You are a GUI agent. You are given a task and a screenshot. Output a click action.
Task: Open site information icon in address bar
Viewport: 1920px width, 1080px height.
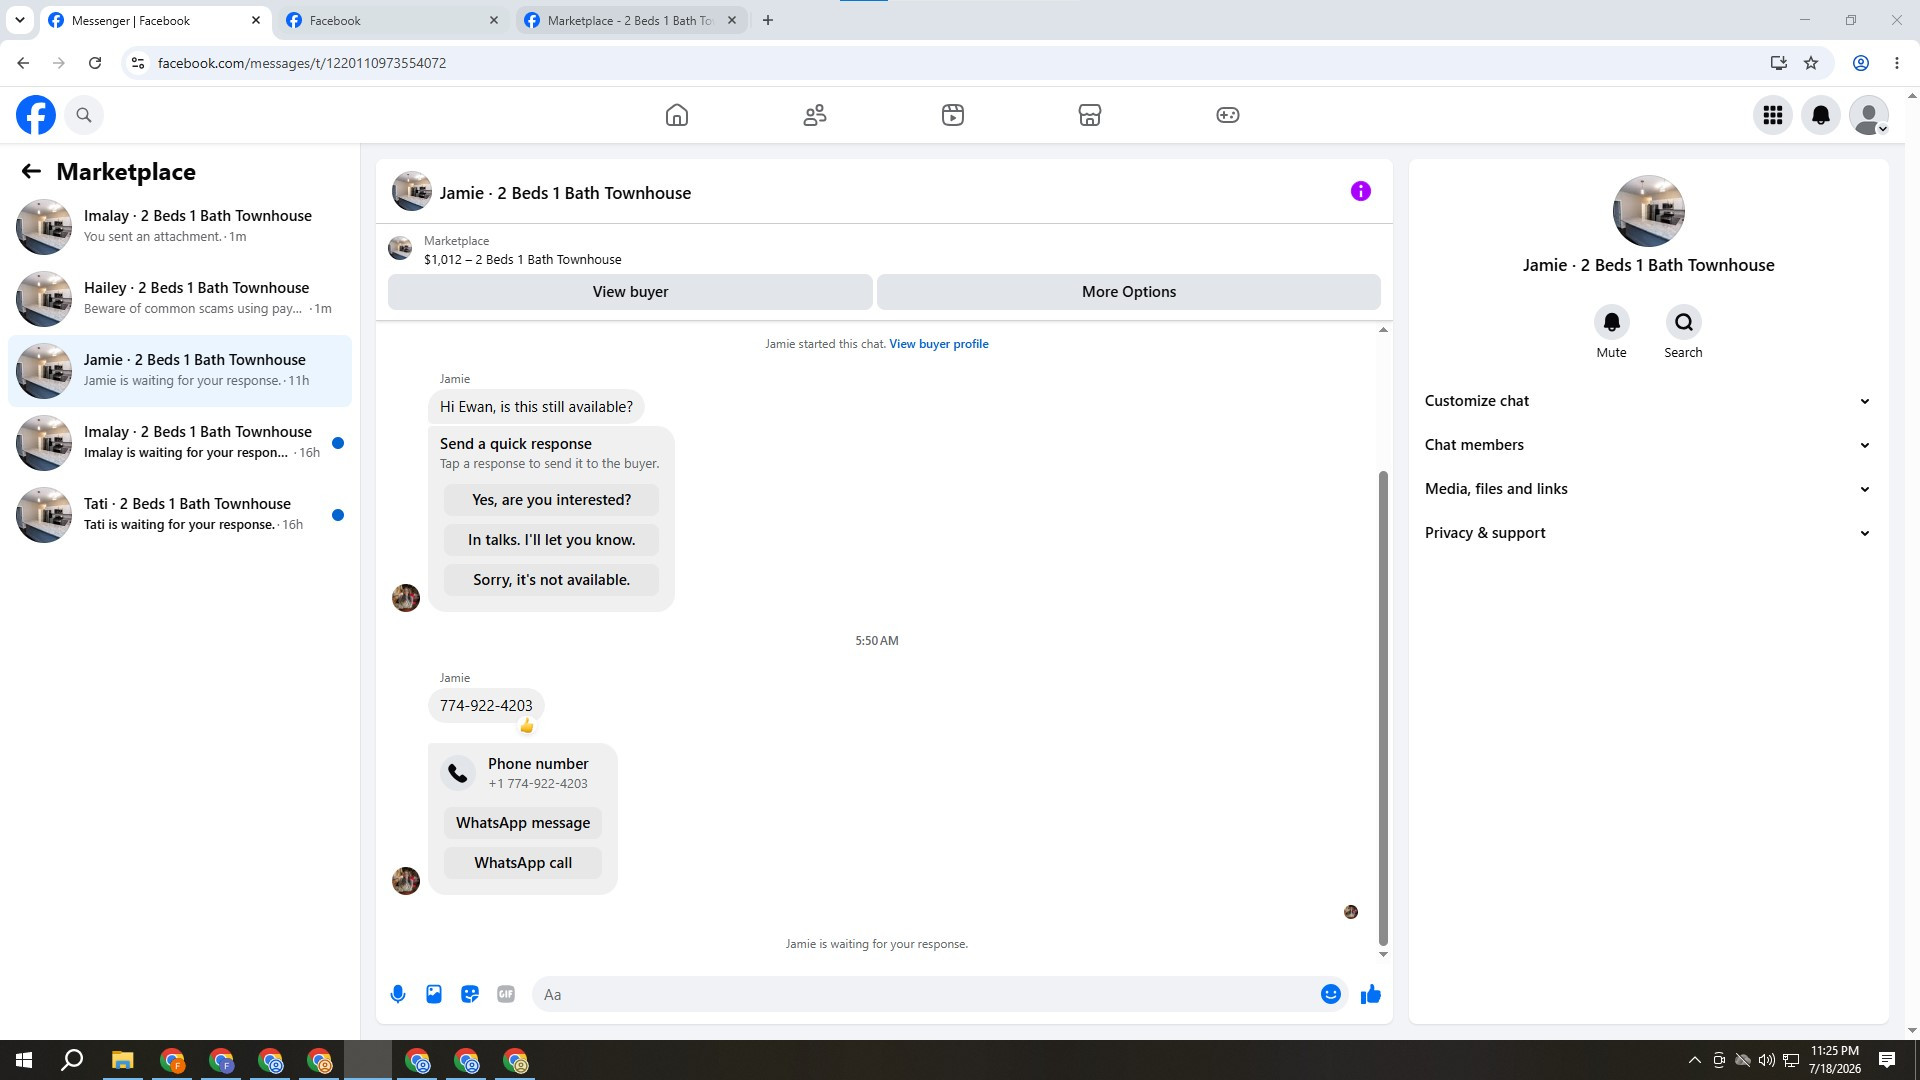click(138, 63)
